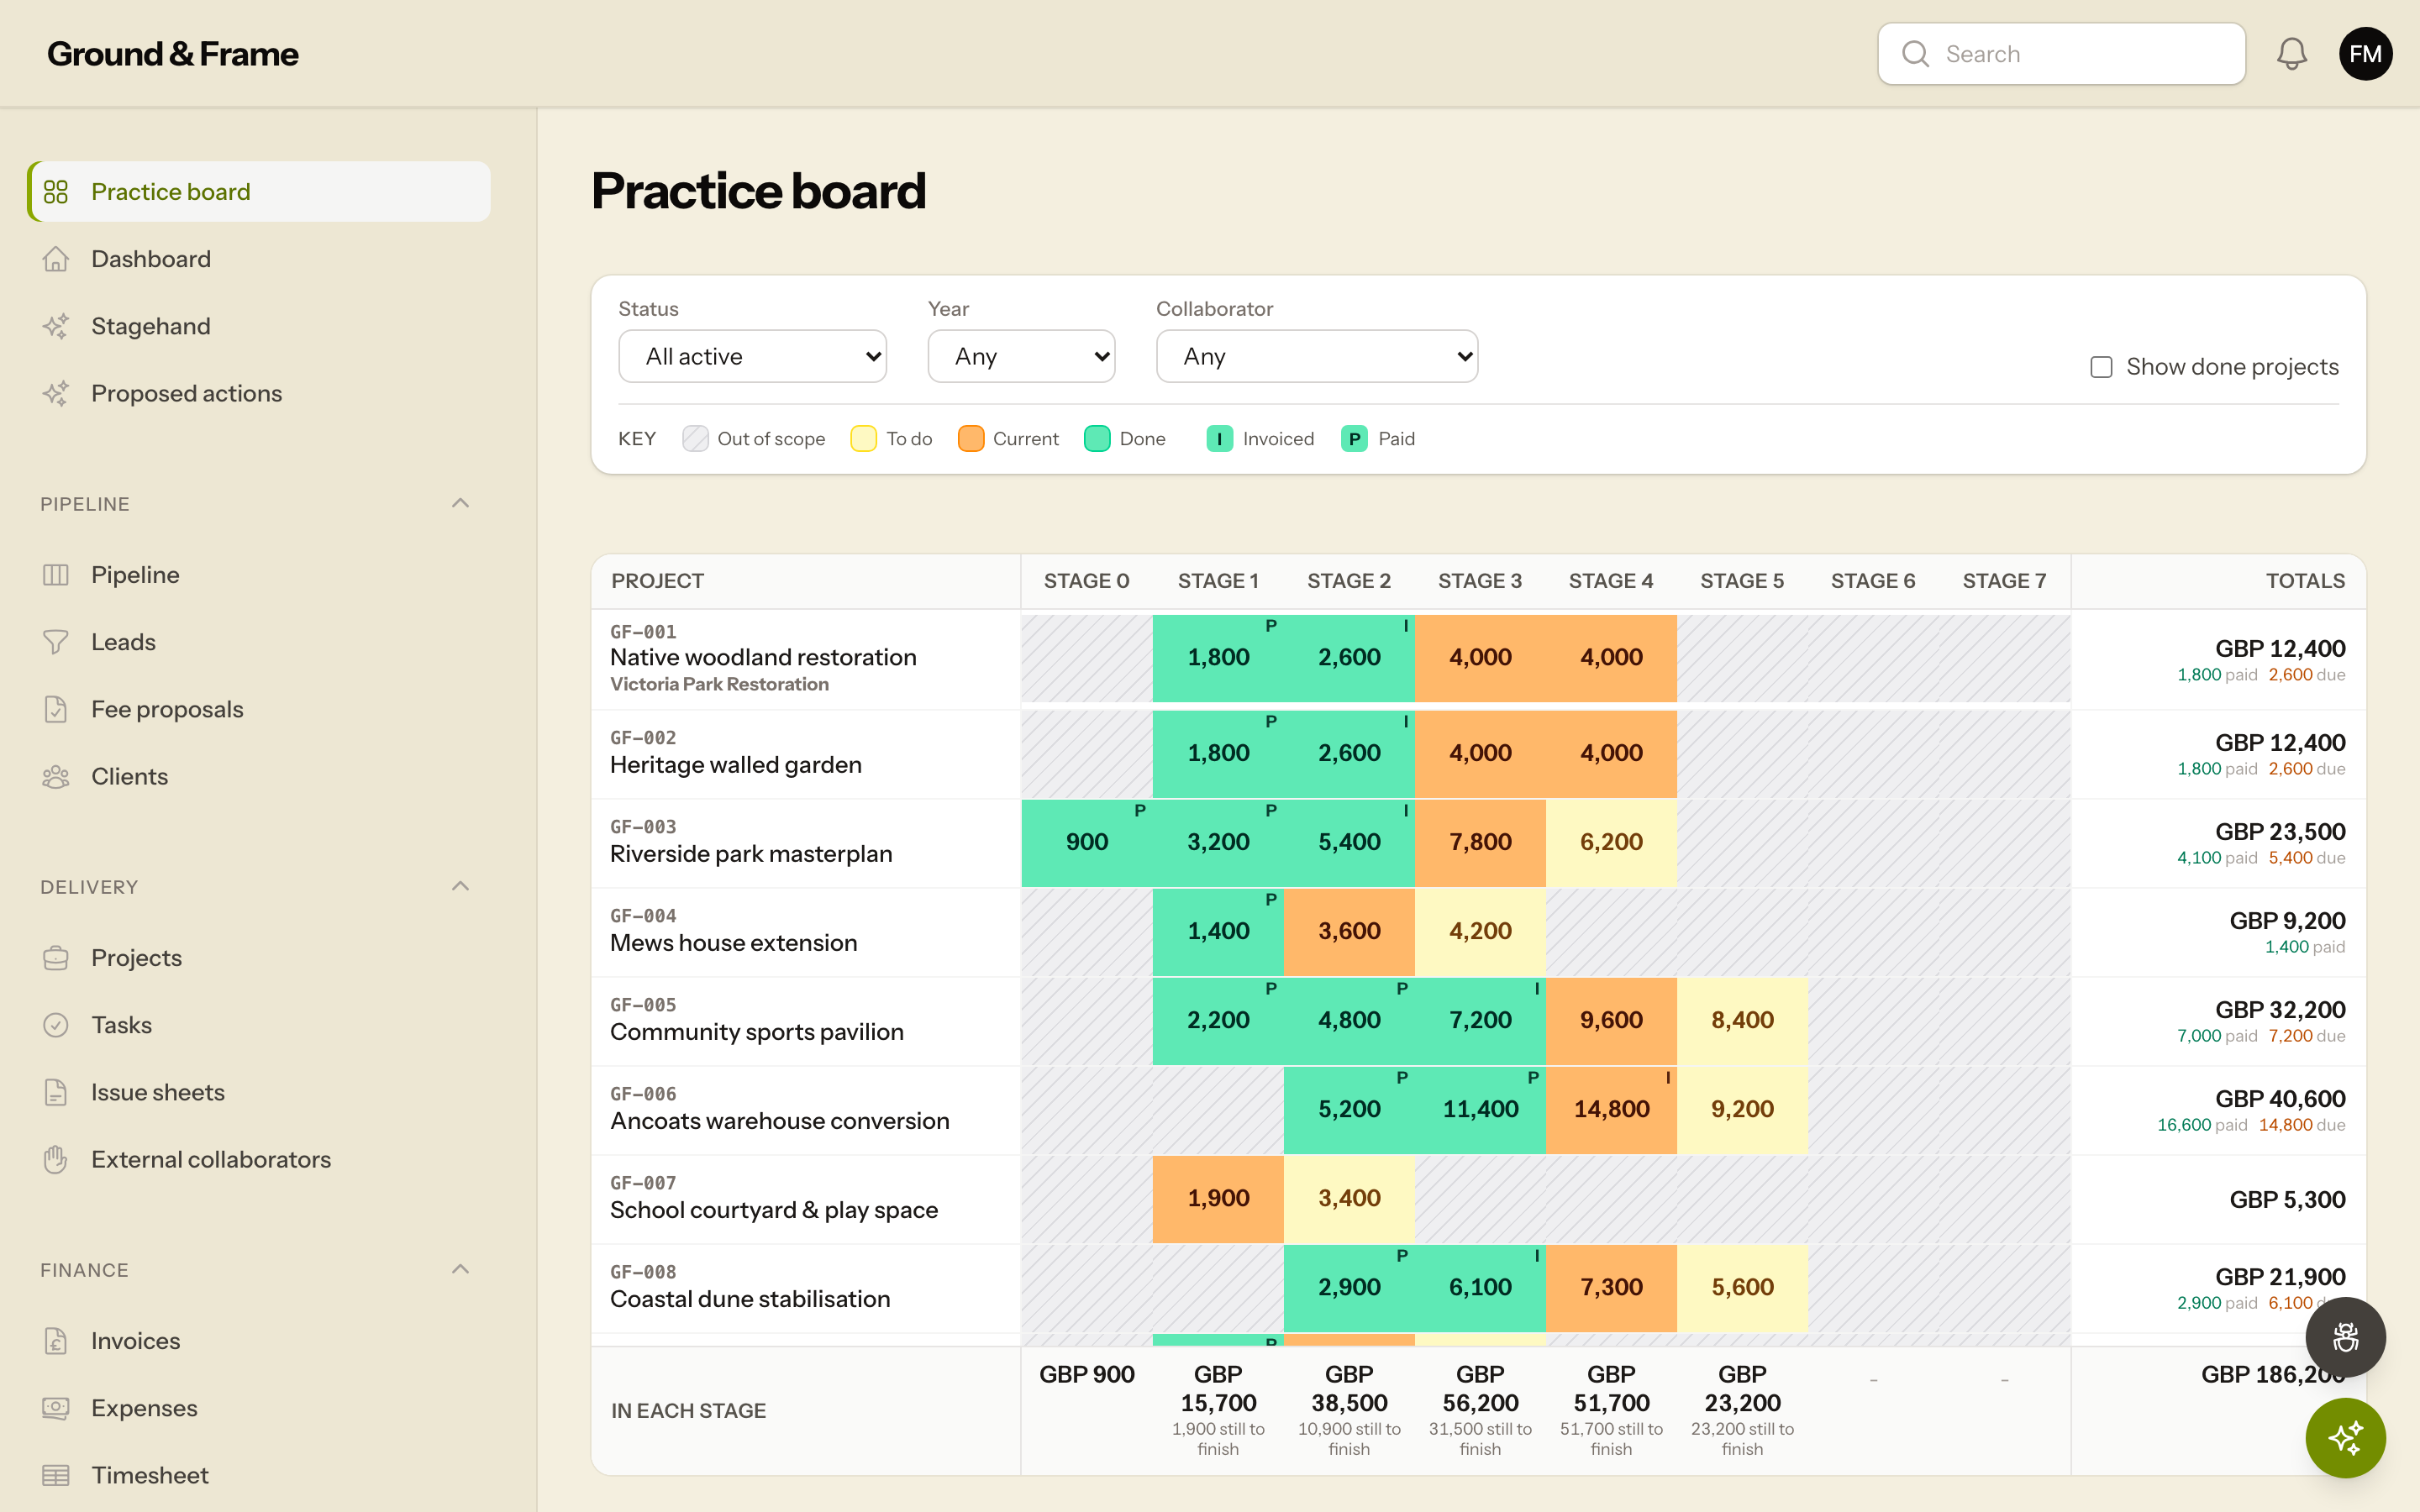The image size is (2420, 1512).
Task: Click the 14,800 cell for Ancoats warehouse
Action: (1611, 1110)
